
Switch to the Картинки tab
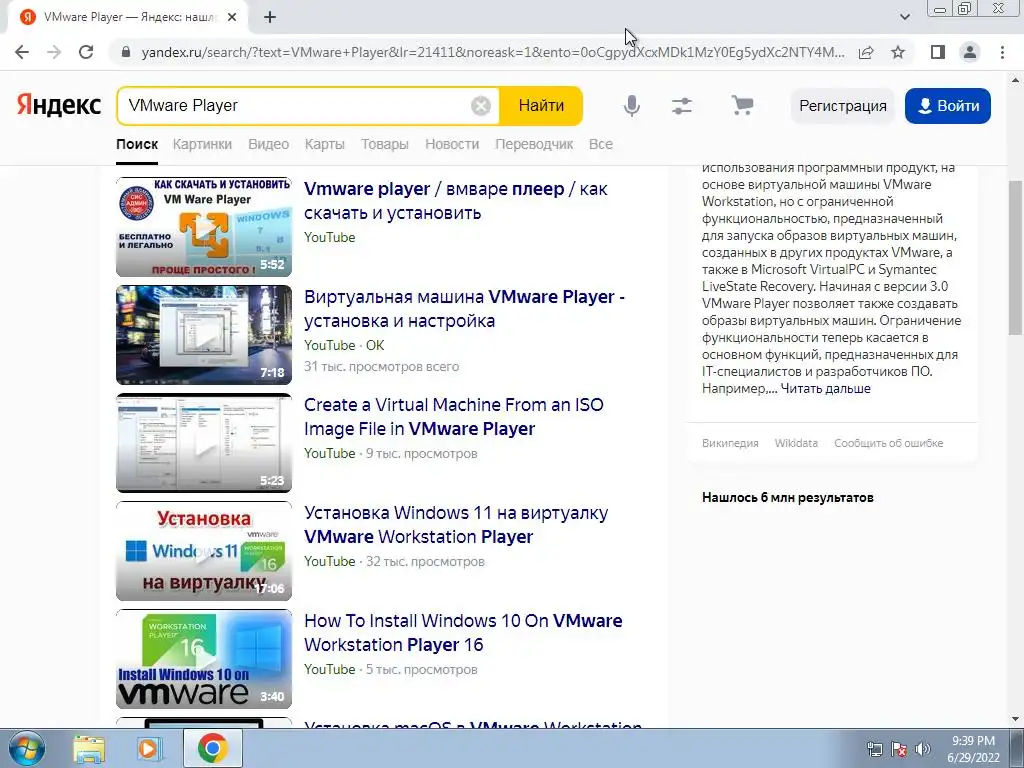pos(202,144)
